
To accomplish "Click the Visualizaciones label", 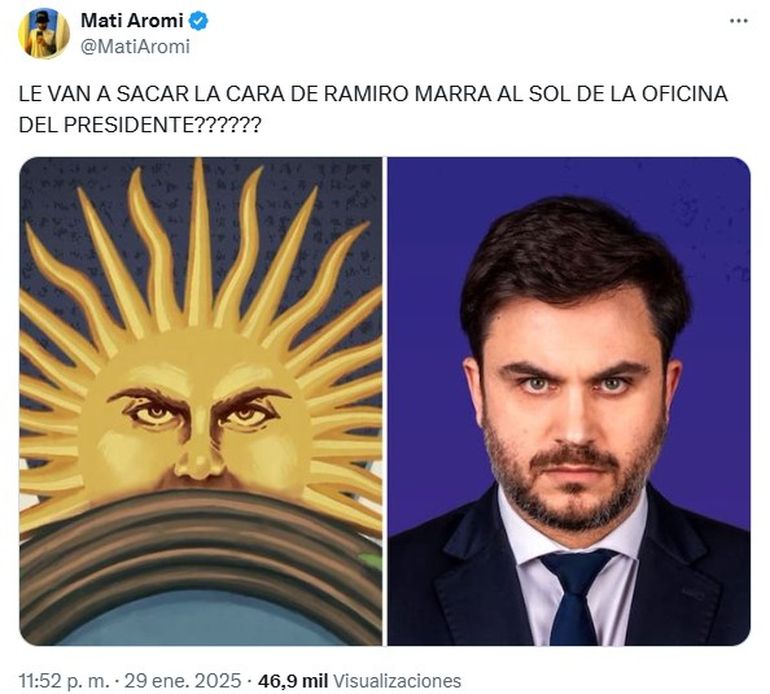I will [x=397, y=681].
